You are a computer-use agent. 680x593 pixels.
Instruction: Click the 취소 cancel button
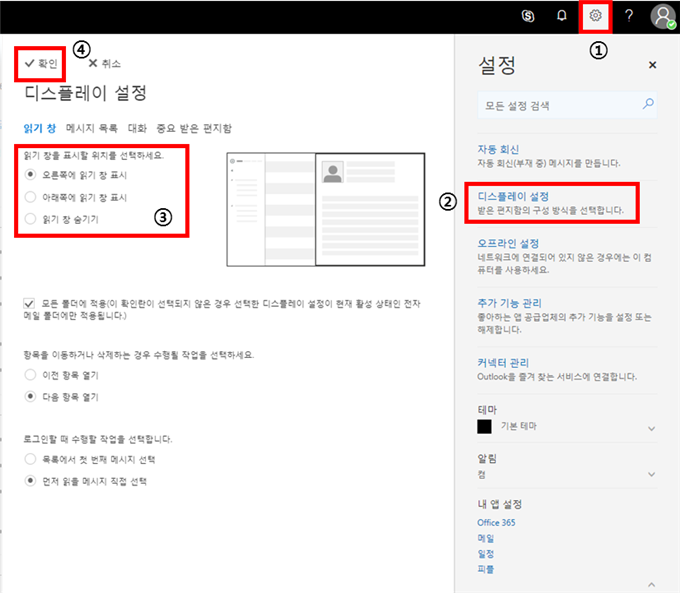click(107, 63)
